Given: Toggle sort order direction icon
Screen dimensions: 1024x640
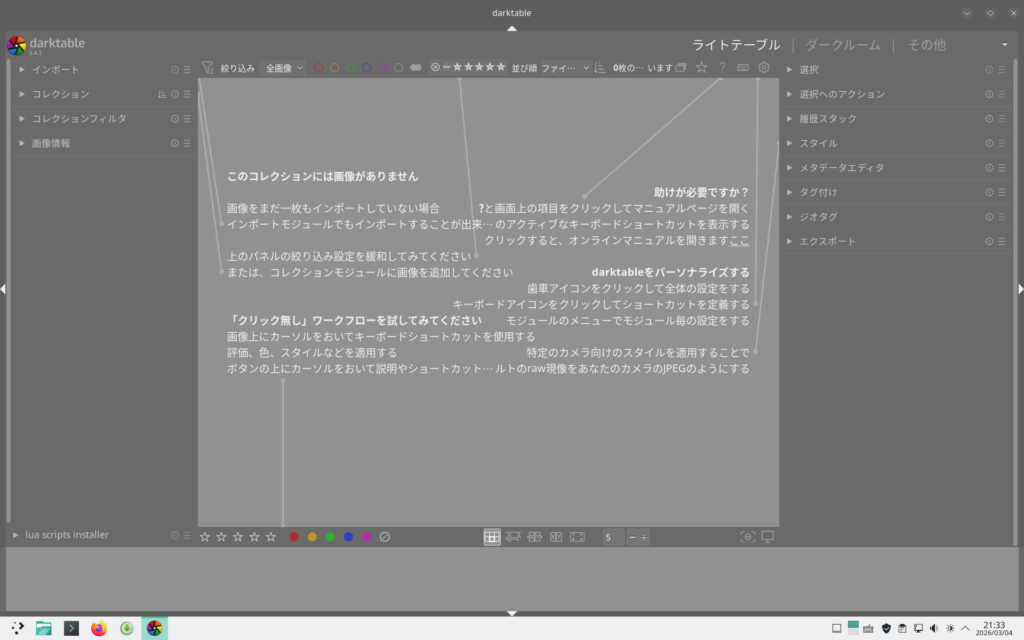Looking at the screenshot, I should tap(600, 68).
